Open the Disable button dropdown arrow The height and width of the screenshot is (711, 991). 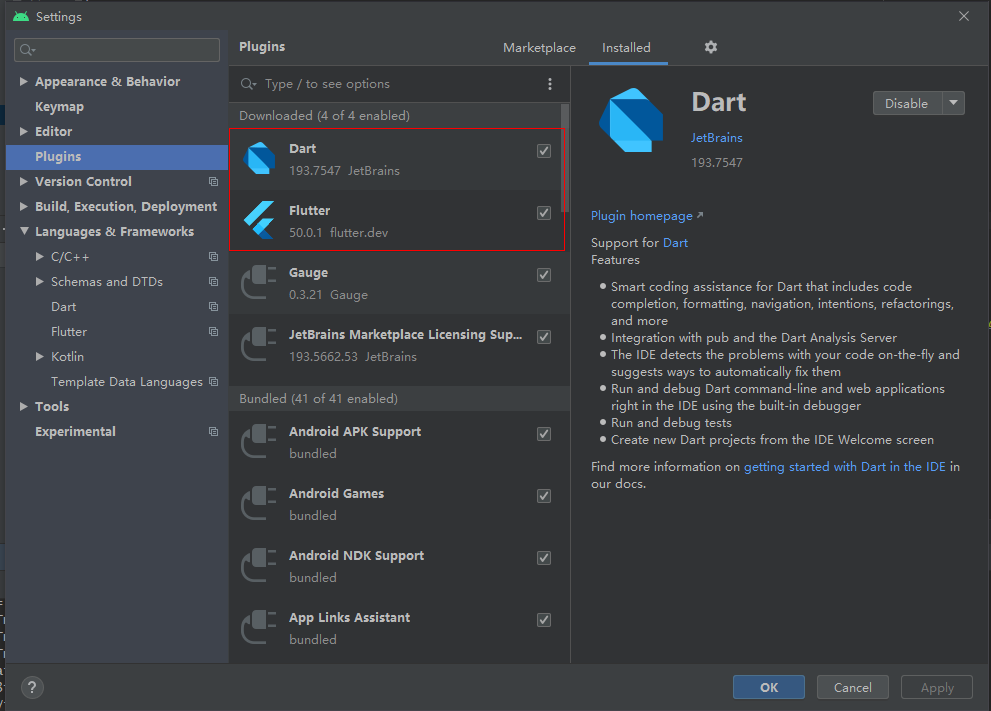[x=953, y=103]
